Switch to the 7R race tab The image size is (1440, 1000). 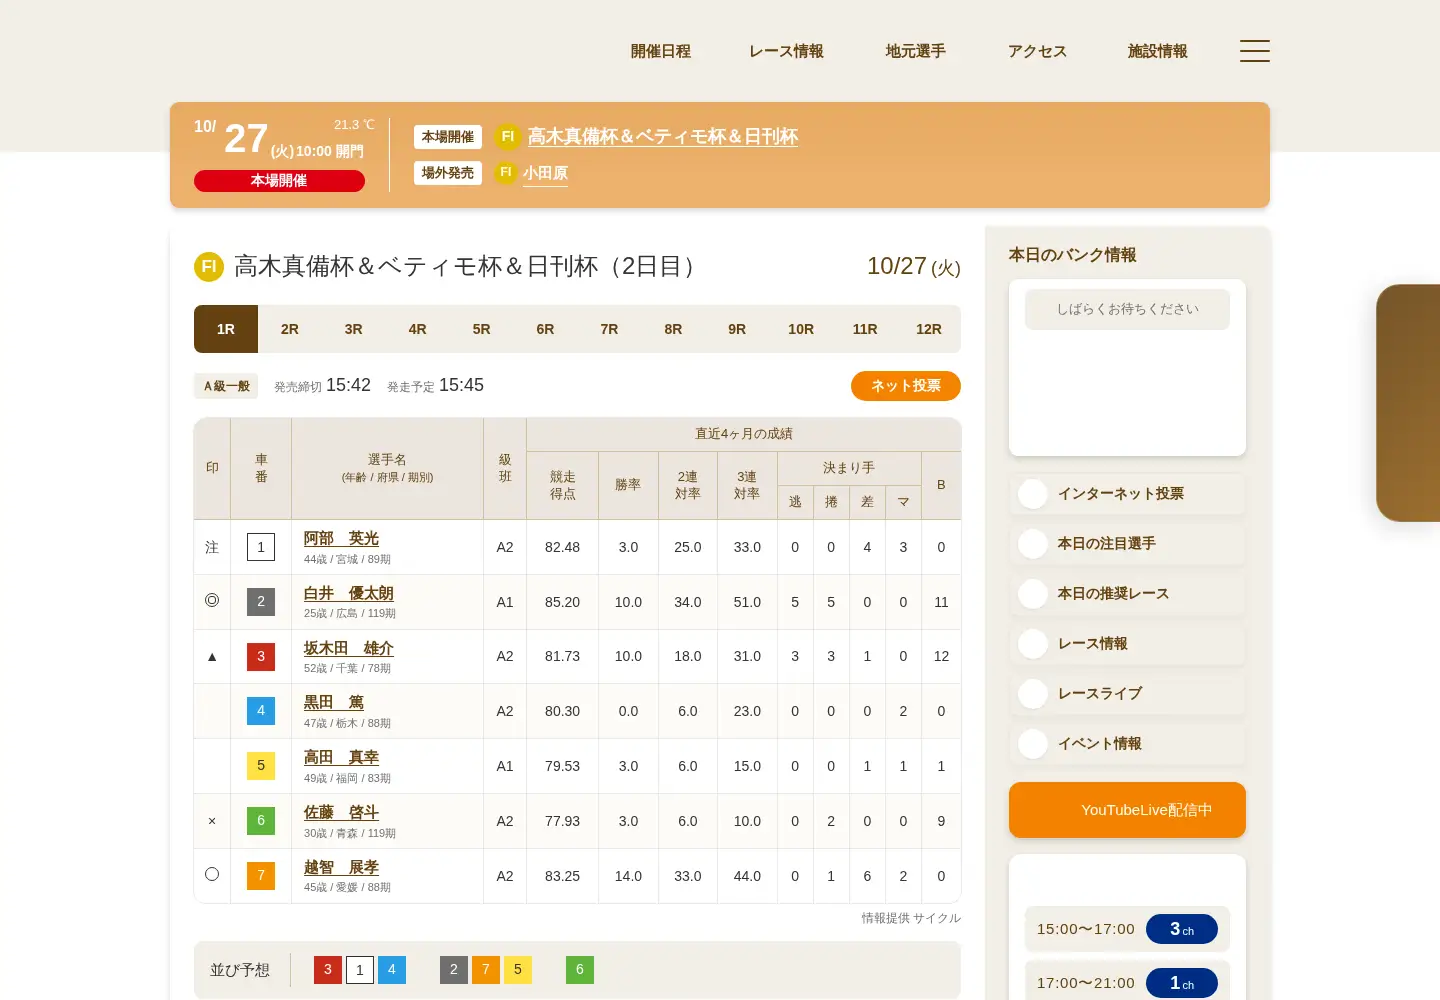pyautogui.click(x=609, y=329)
